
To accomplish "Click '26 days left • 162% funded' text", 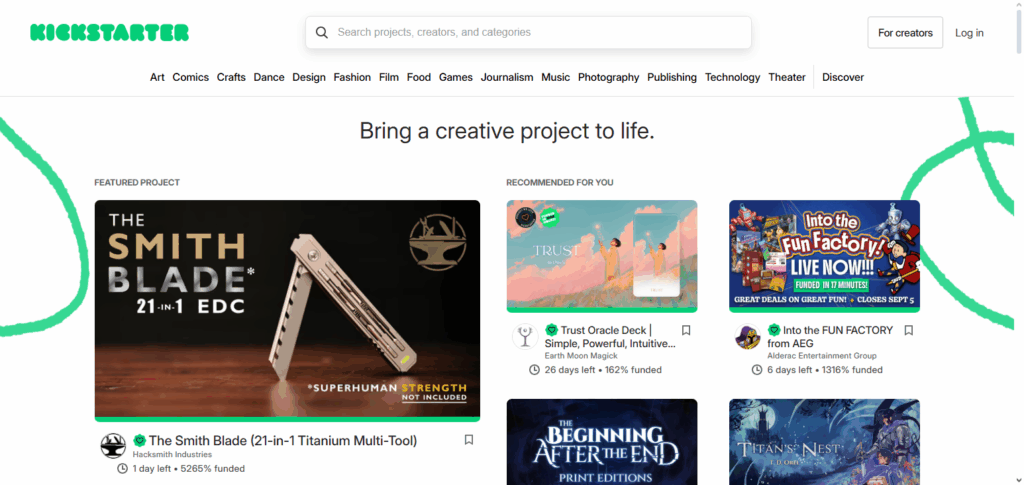I will (603, 370).
